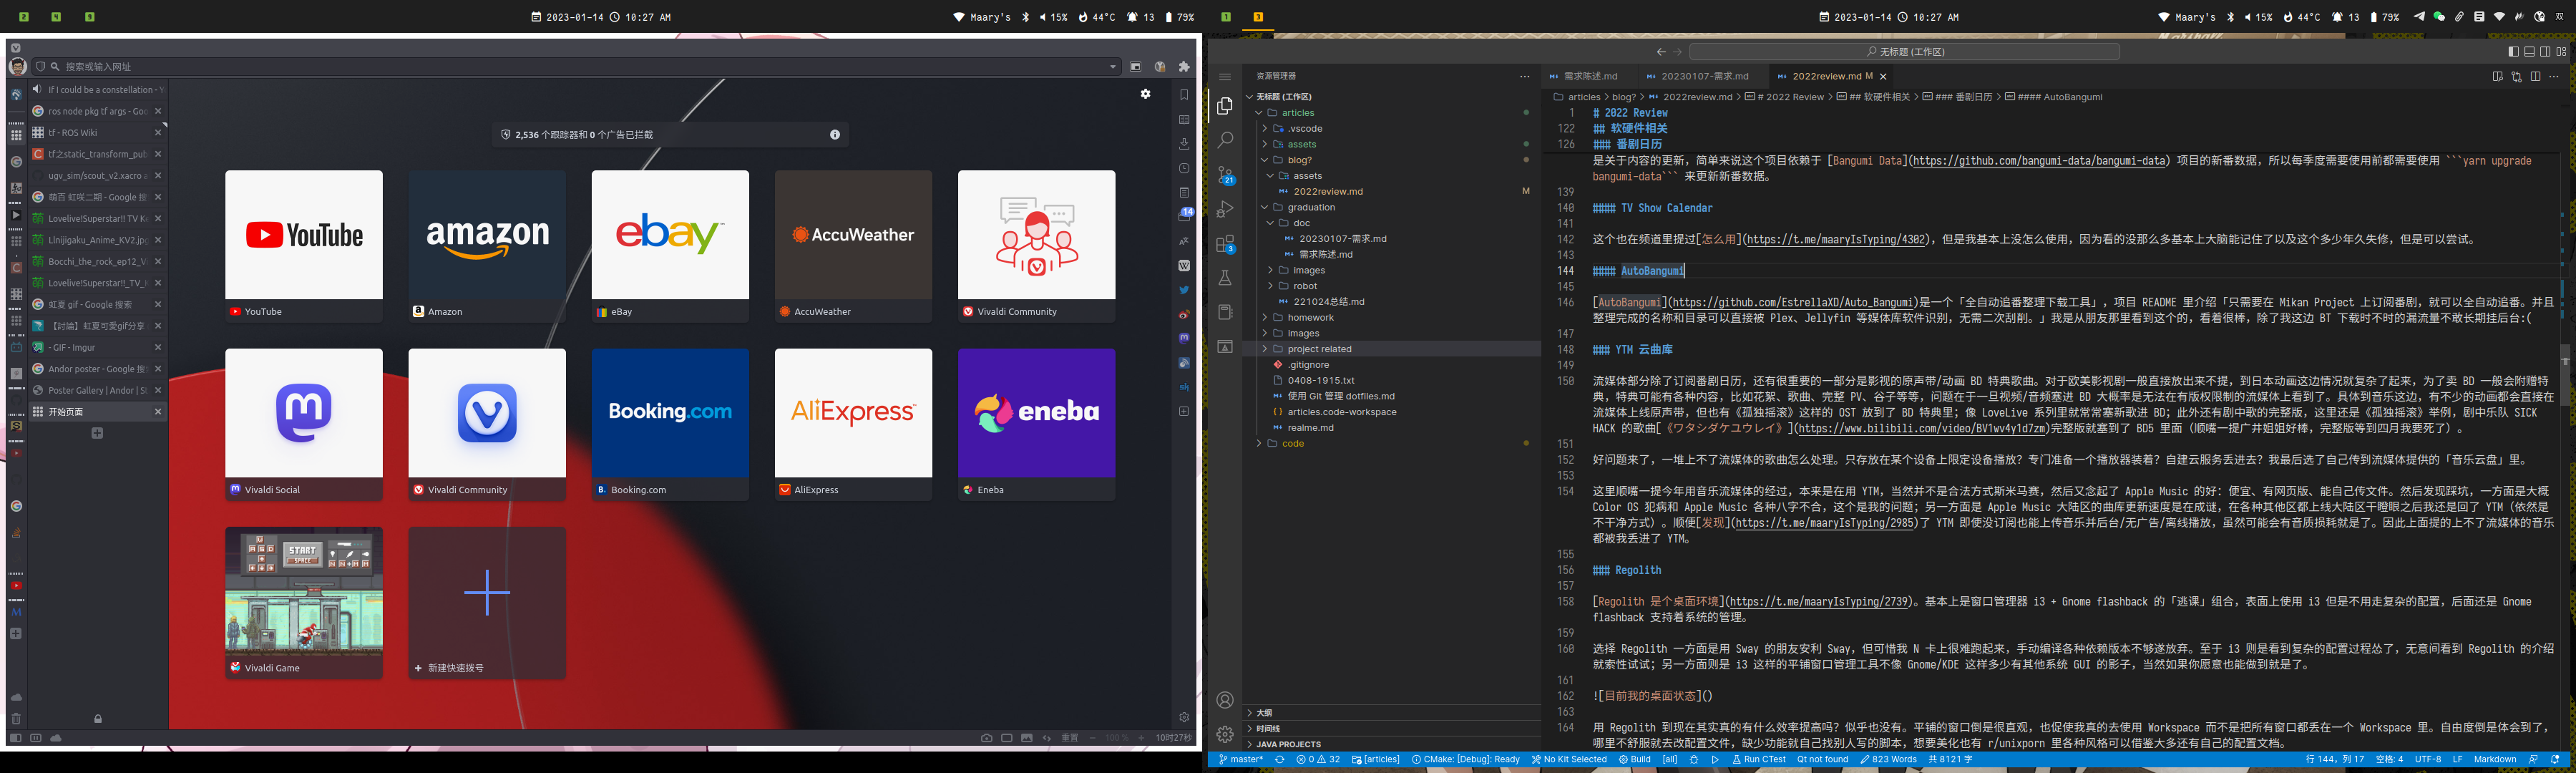Open the Extensions view in activity bar
This screenshot has width=2576, height=773.
[1225, 243]
